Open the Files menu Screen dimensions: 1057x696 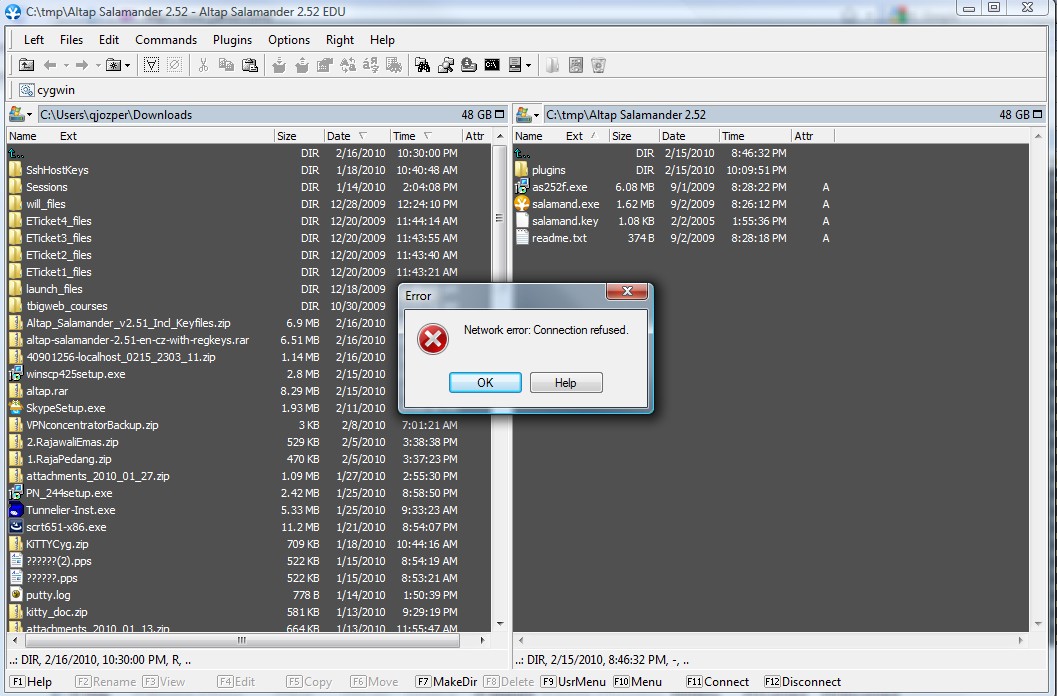(71, 40)
